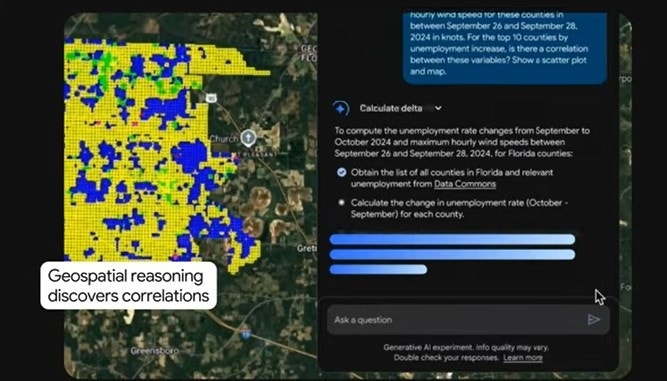Click the pending bullet for Calculate the change step
This screenshot has height=381, width=667.
pos(341,203)
